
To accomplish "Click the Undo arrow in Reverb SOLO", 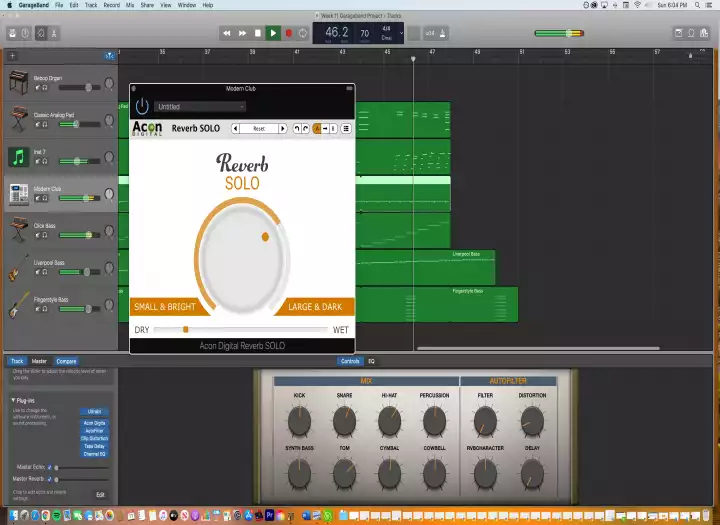I will point(297,129).
